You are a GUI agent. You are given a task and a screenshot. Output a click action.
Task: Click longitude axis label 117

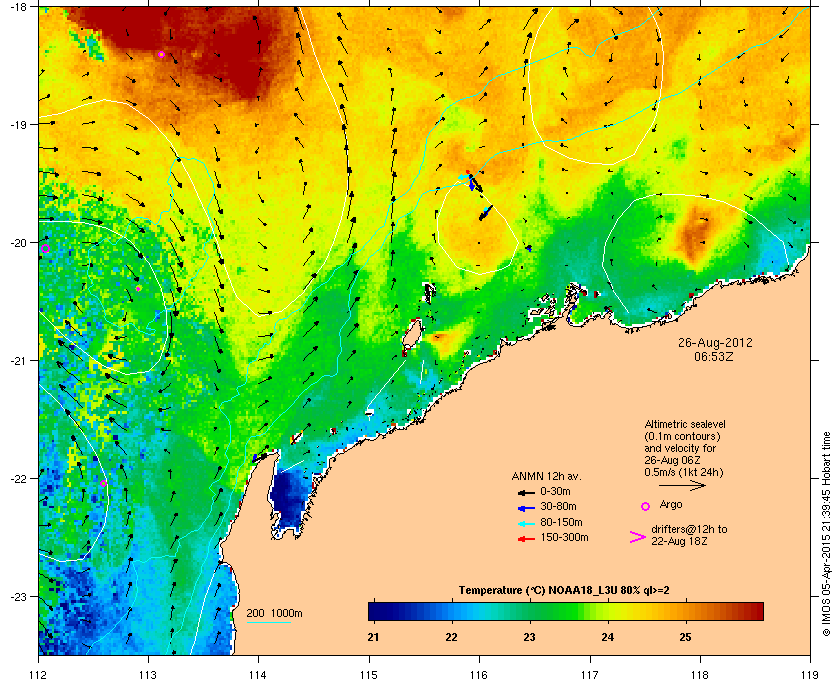click(x=590, y=674)
